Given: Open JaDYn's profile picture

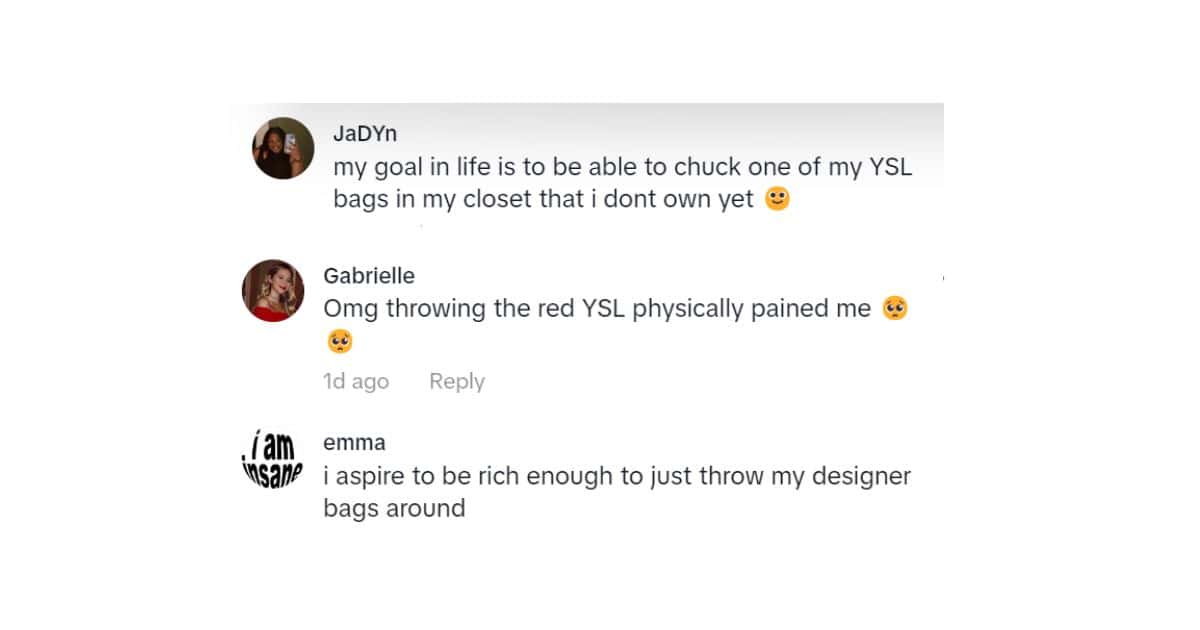Looking at the screenshot, I should pyautogui.click(x=283, y=148).
